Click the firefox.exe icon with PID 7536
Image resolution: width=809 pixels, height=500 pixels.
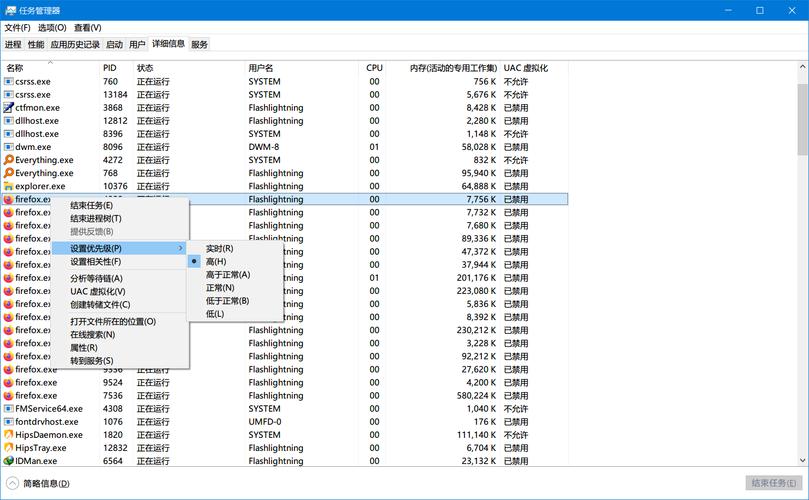[x=8, y=395]
